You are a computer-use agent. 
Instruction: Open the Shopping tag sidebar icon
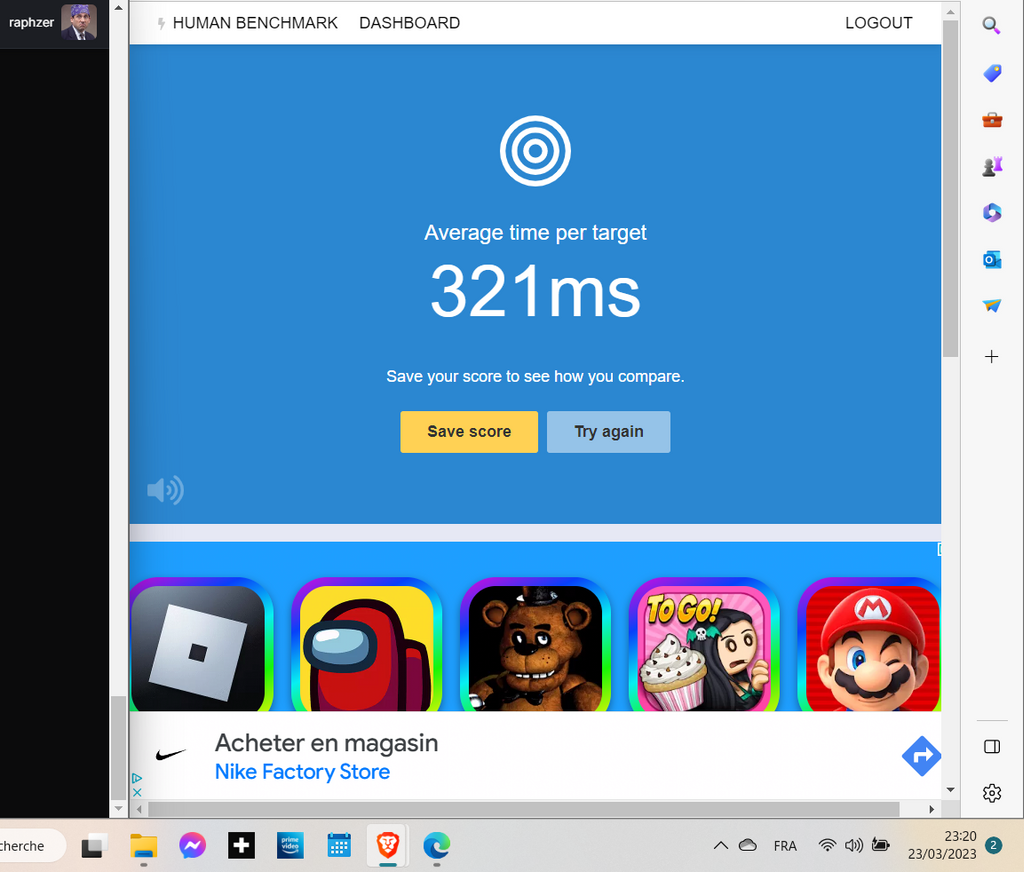coord(991,73)
